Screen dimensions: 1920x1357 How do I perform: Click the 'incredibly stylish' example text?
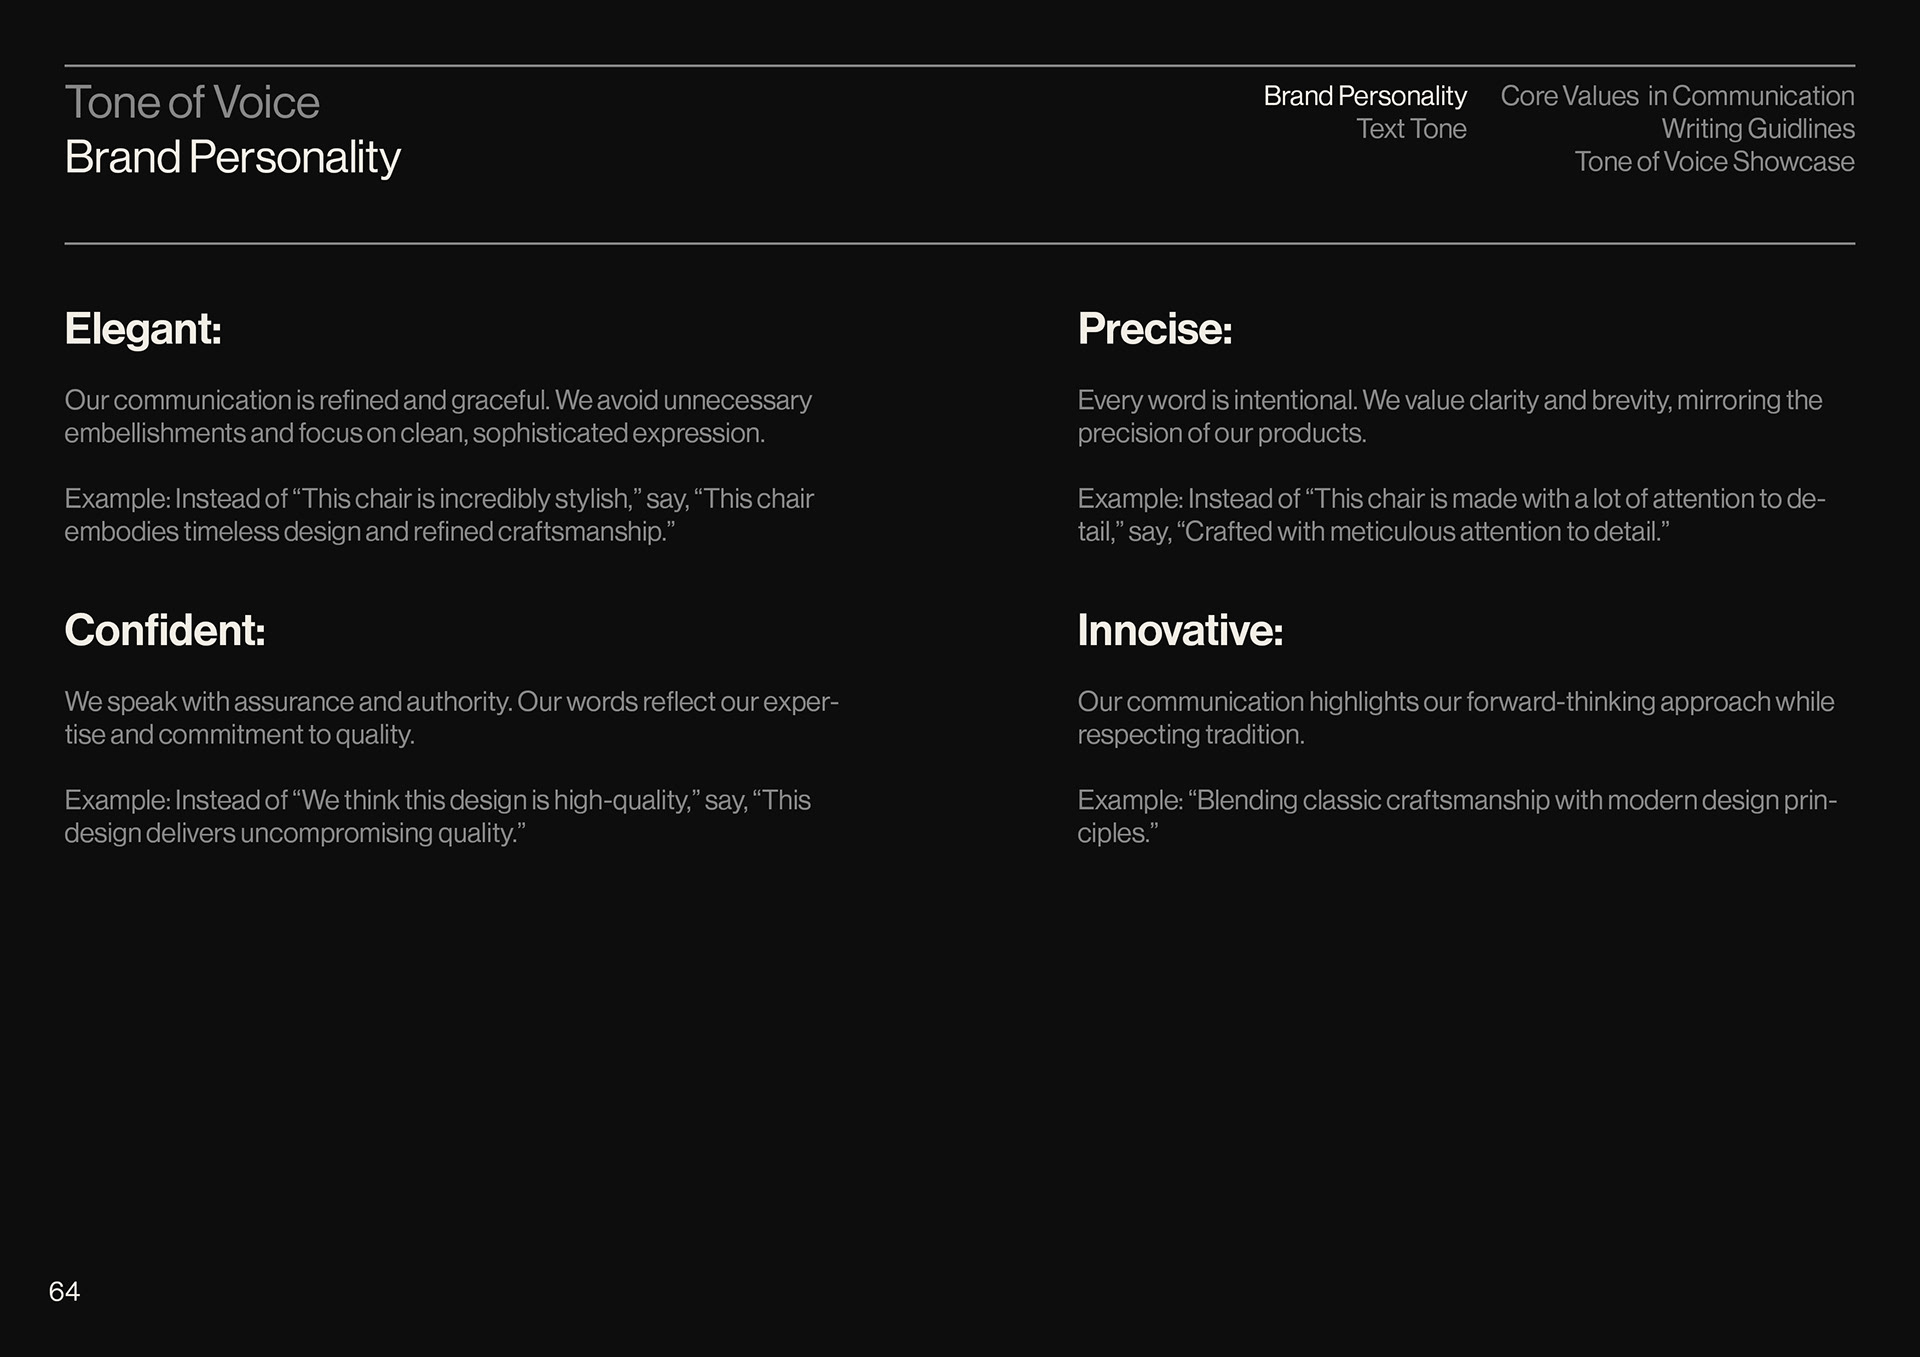(438, 515)
